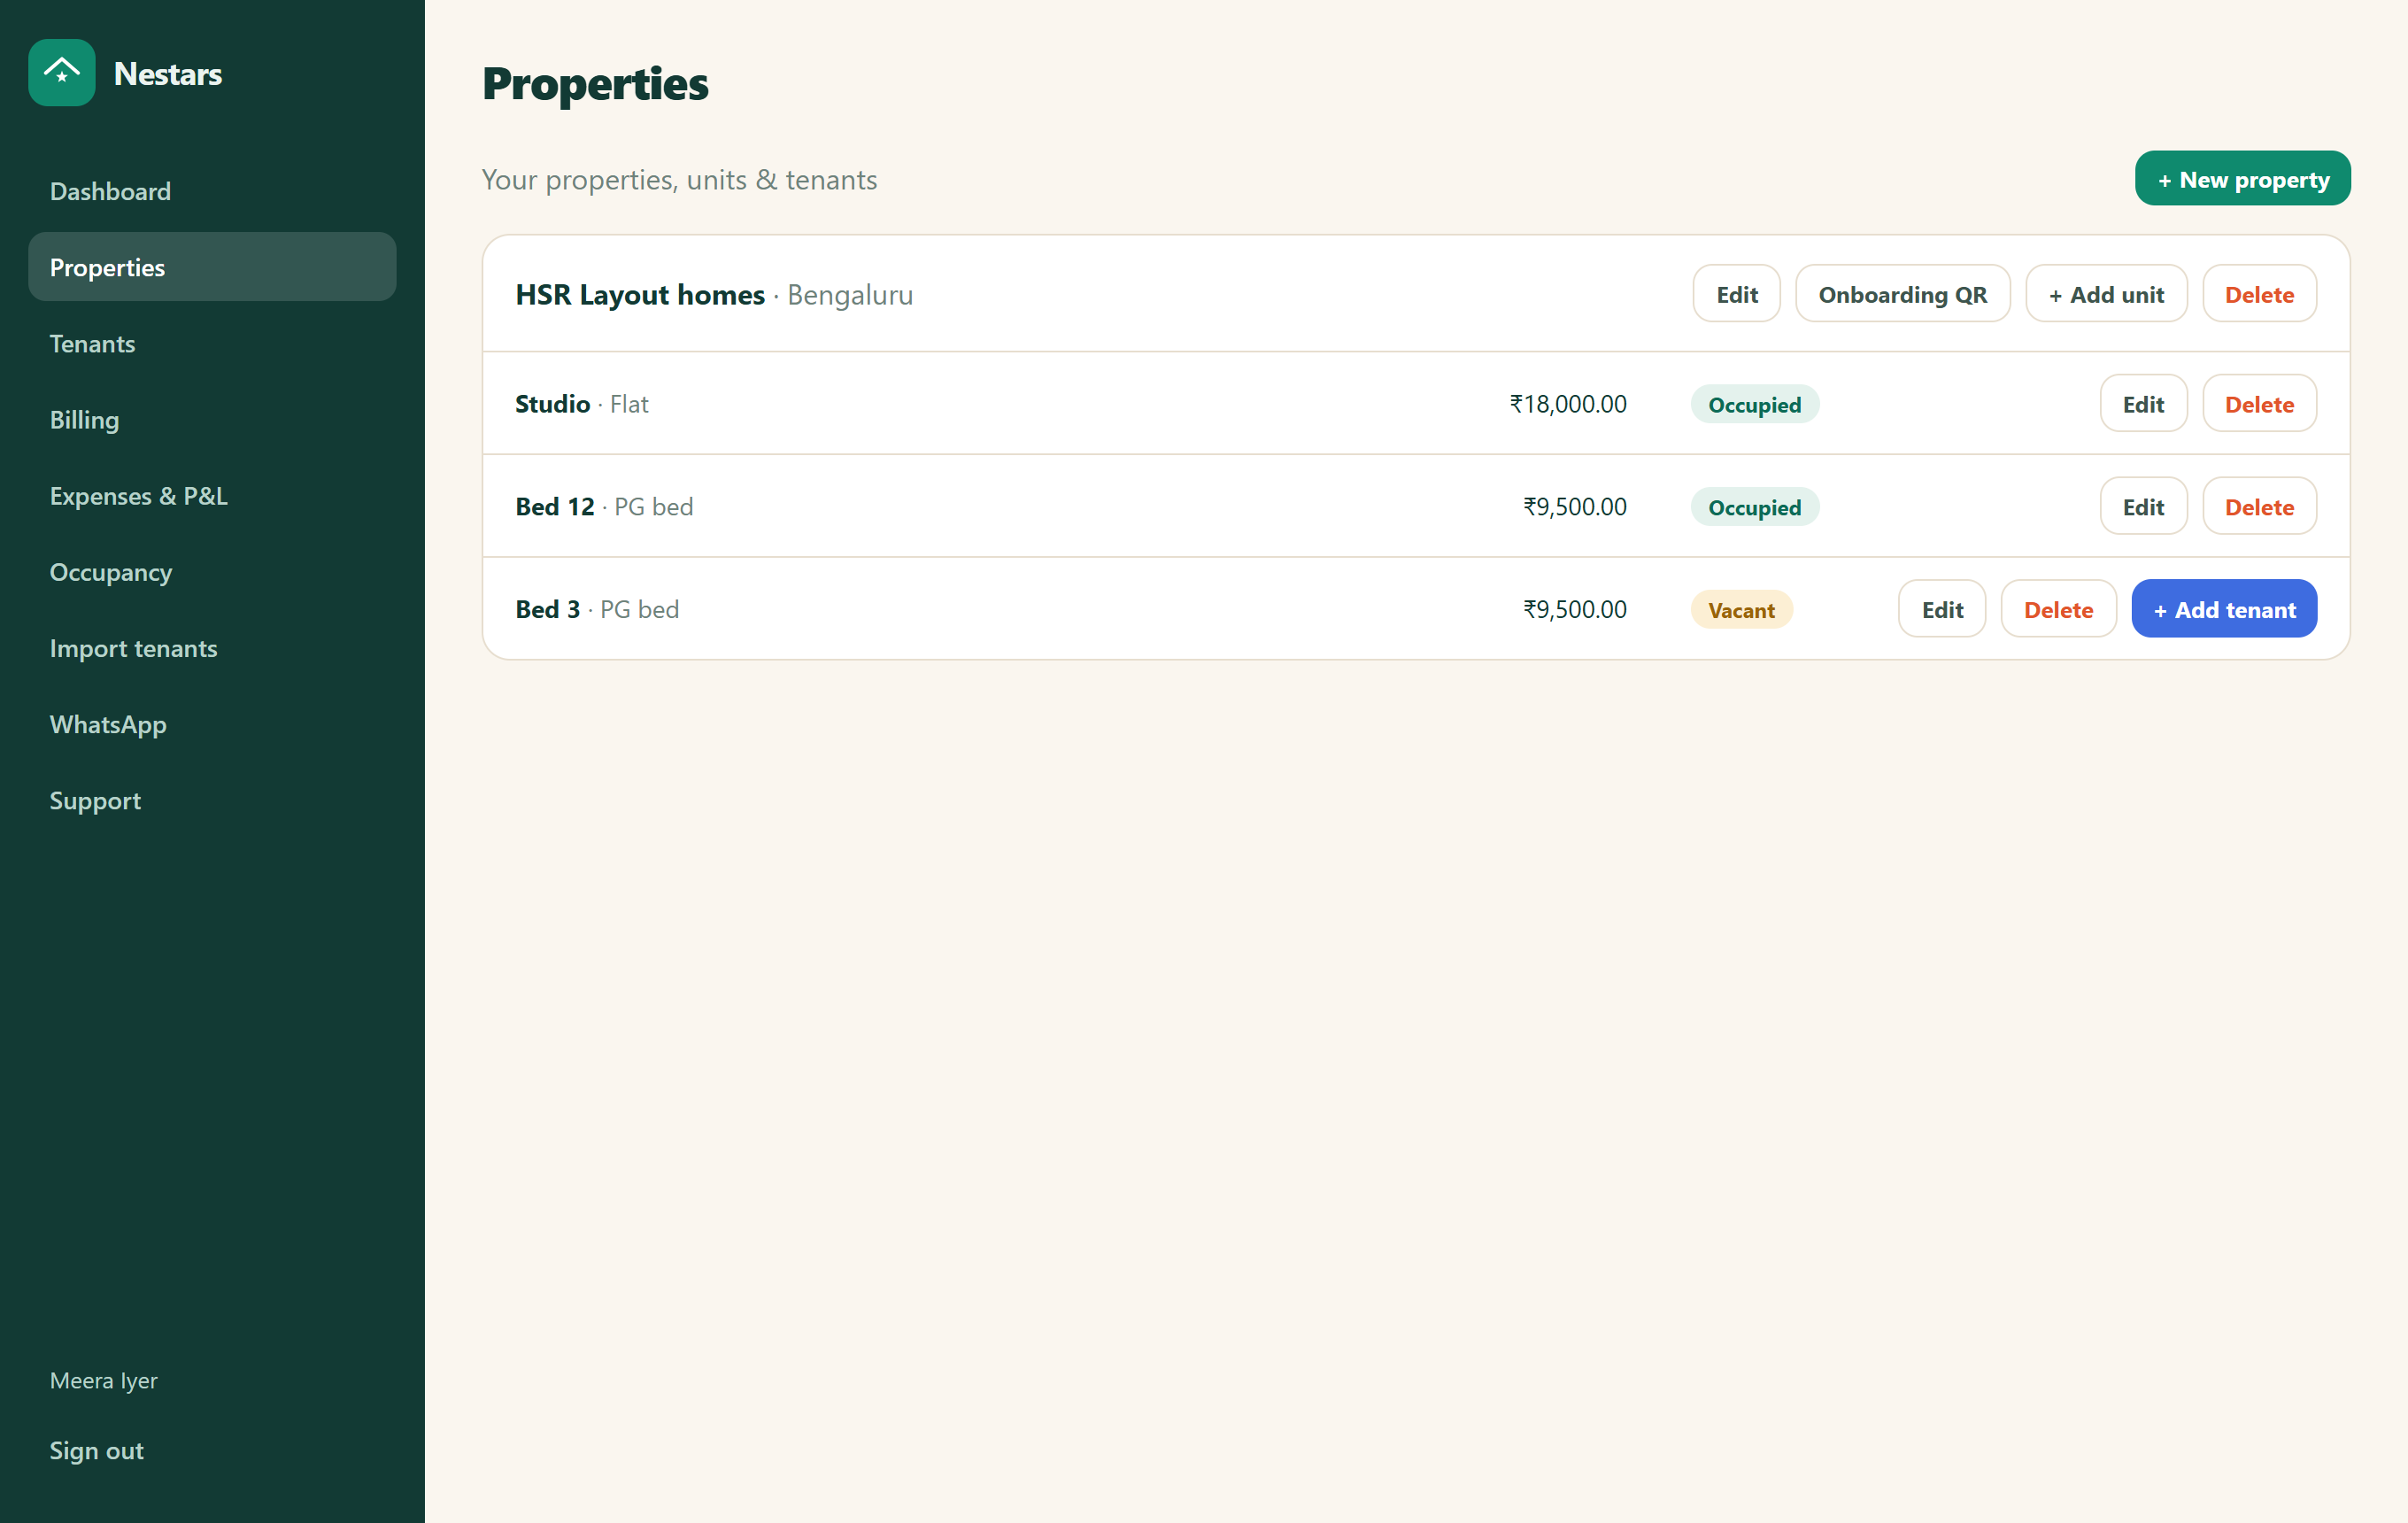Image resolution: width=2408 pixels, height=1523 pixels.
Task: Delete the Studio unit
Action: click(2259, 404)
